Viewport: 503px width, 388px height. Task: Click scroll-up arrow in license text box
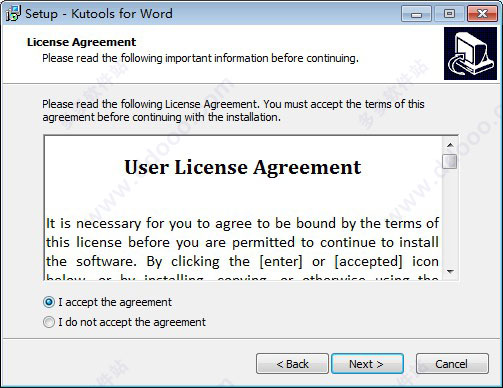tap(450, 145)
